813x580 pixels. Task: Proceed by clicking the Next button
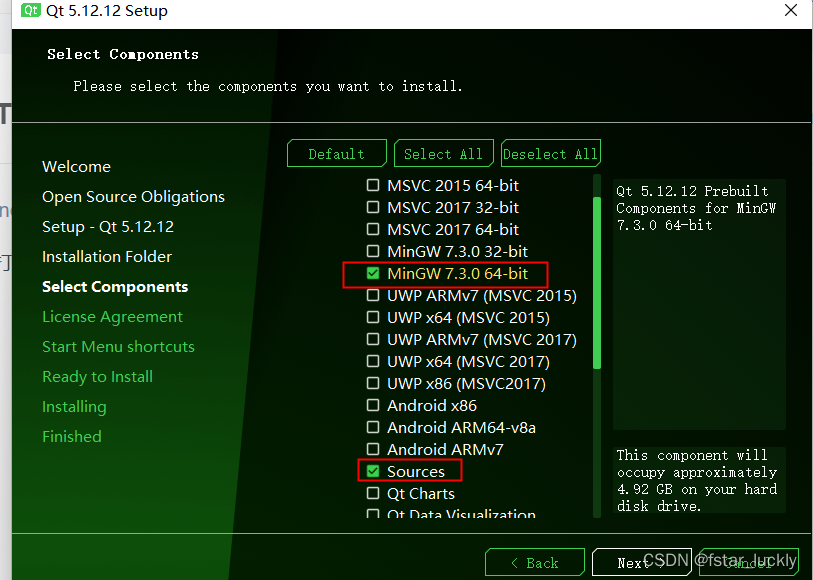point(641,562)
